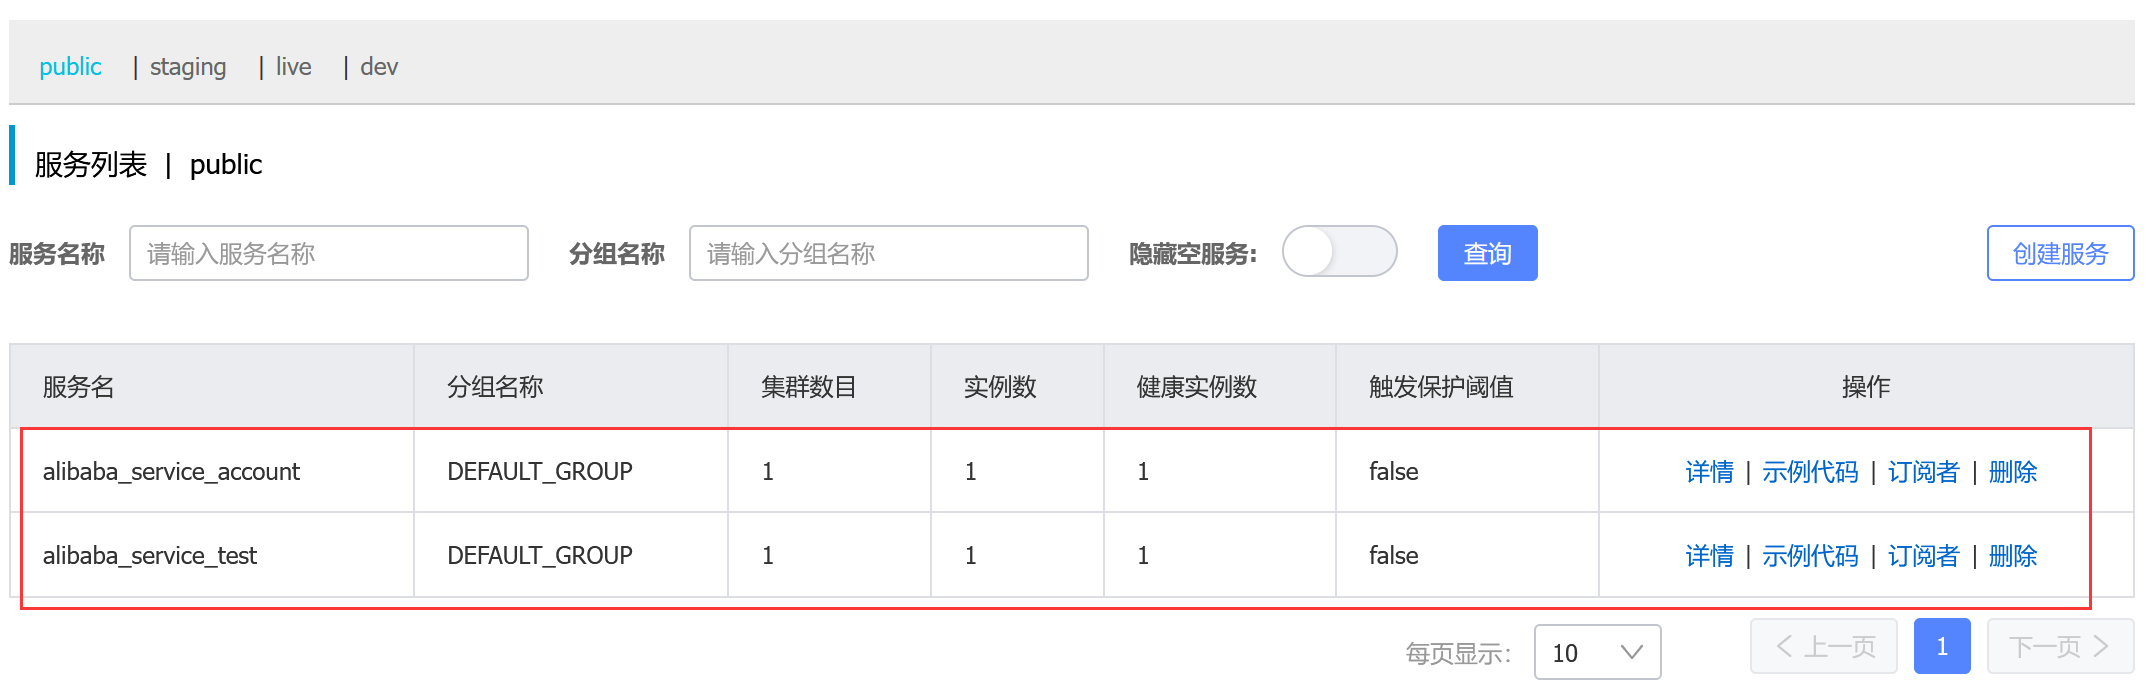Click the 创建服务 button
The width and height of the screenshot is (2148, 700).
pos(2060,253)
